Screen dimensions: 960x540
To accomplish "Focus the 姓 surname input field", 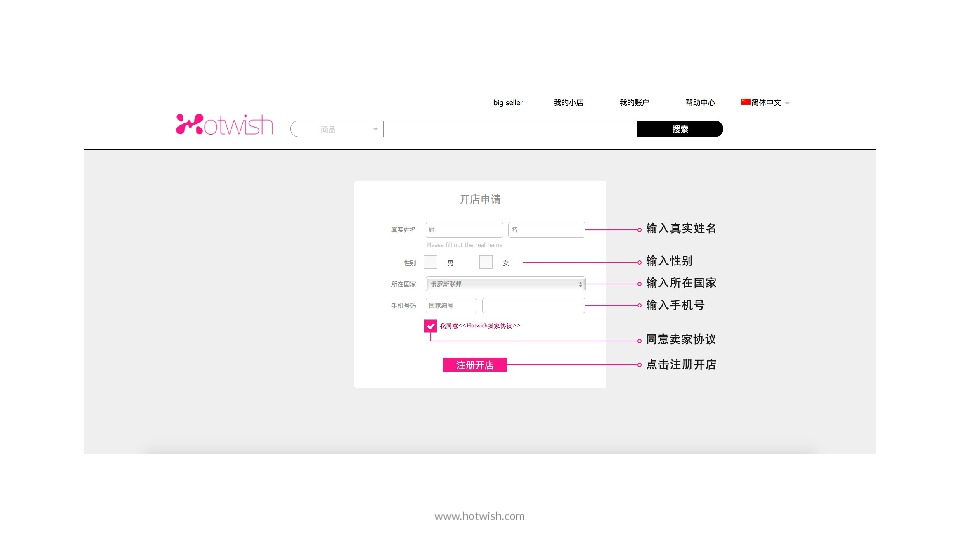I will coord(464,230).
